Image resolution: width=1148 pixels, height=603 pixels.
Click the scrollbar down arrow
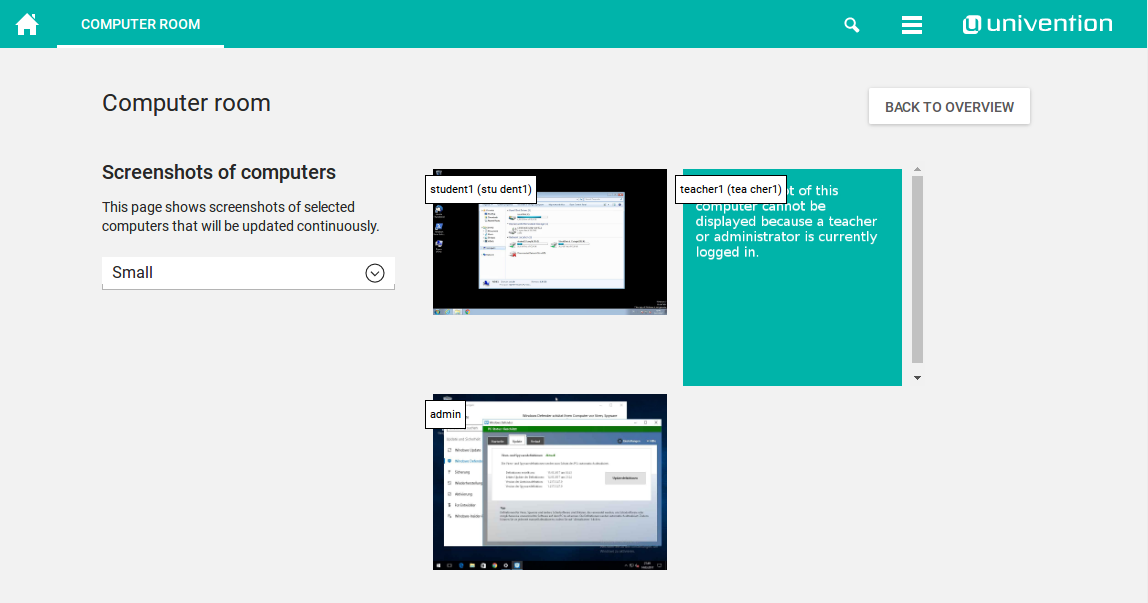pos(917,378)
